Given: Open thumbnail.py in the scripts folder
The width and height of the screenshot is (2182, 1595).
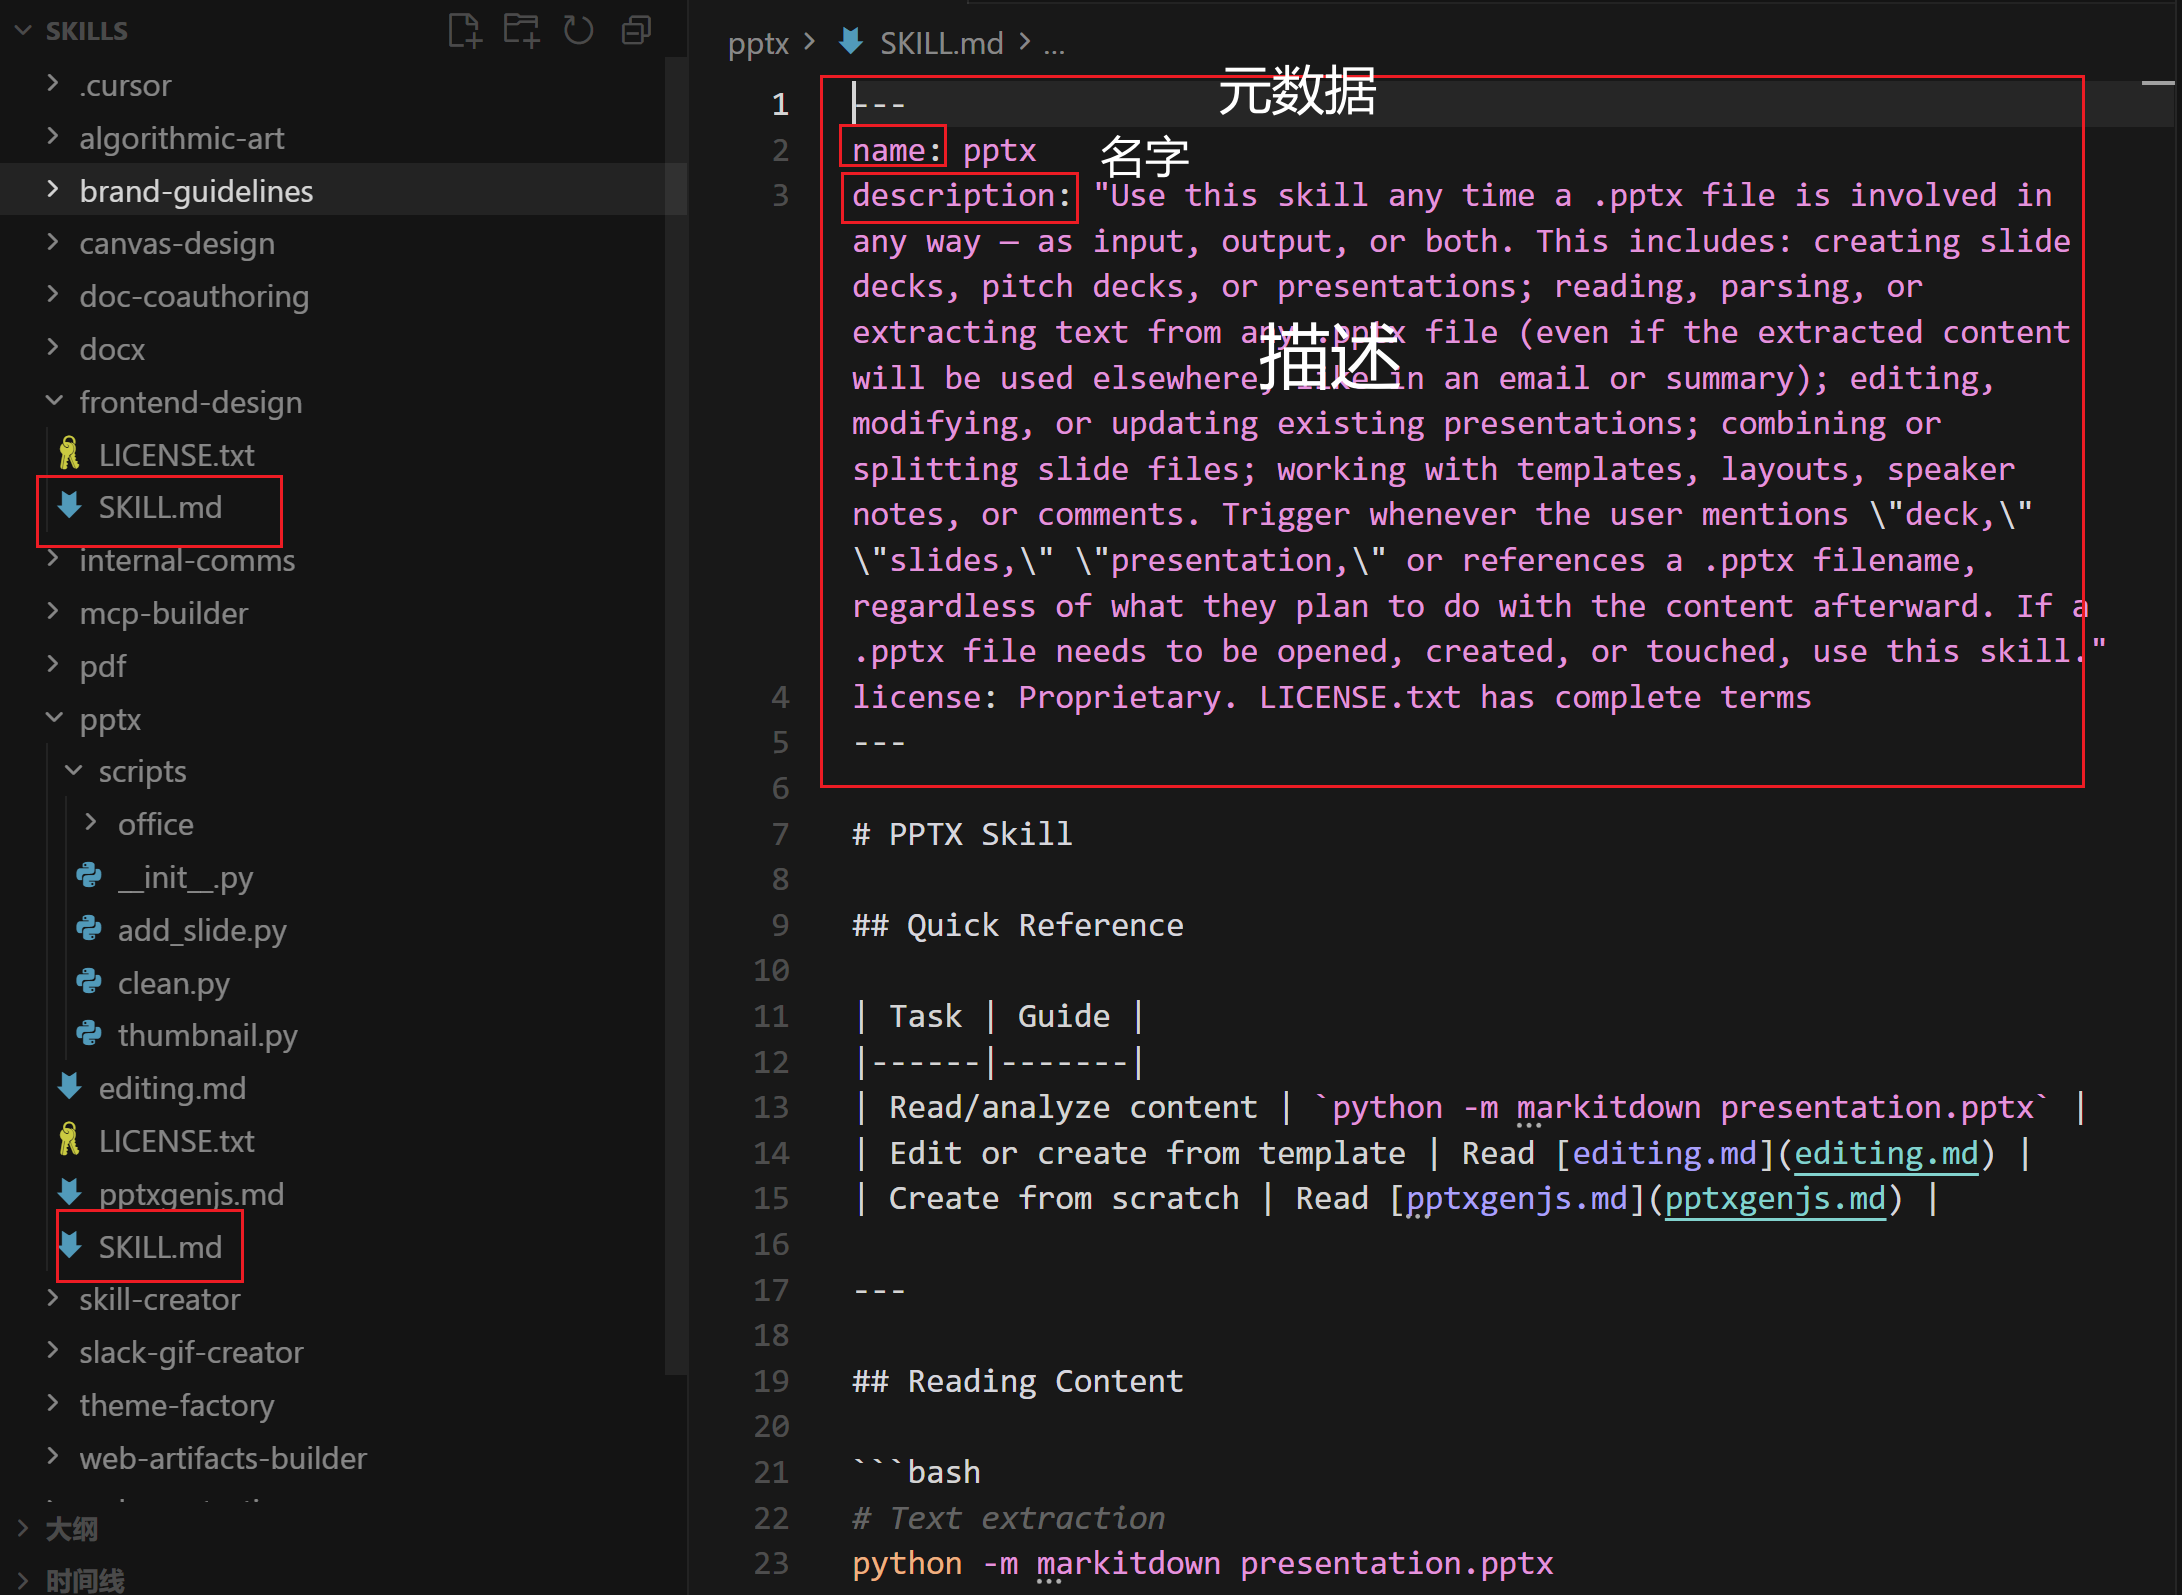Looking at the screenshot, I should (207, 1035).
